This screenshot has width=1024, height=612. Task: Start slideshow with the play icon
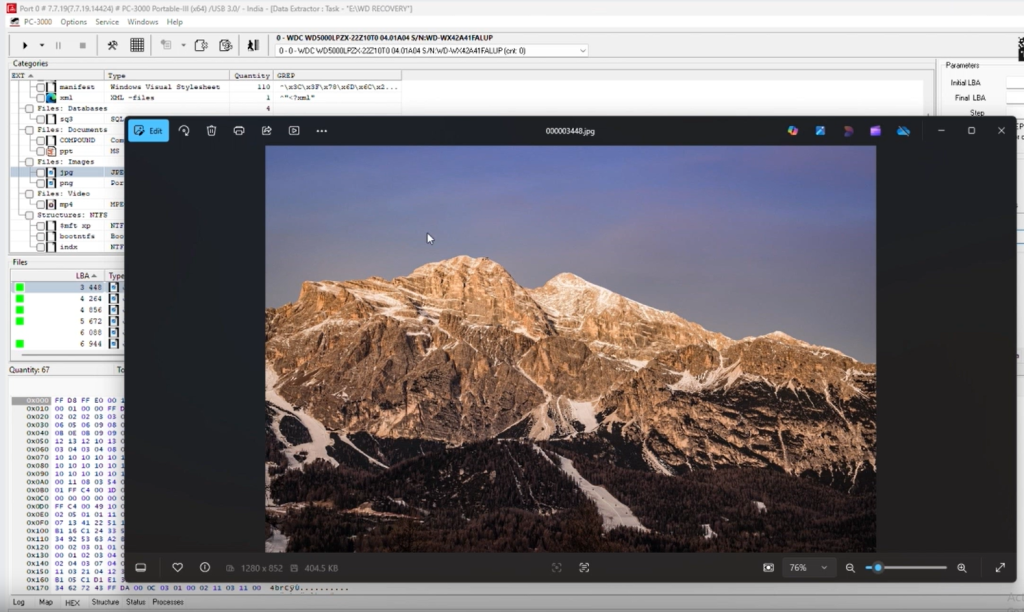coord(294,130)
